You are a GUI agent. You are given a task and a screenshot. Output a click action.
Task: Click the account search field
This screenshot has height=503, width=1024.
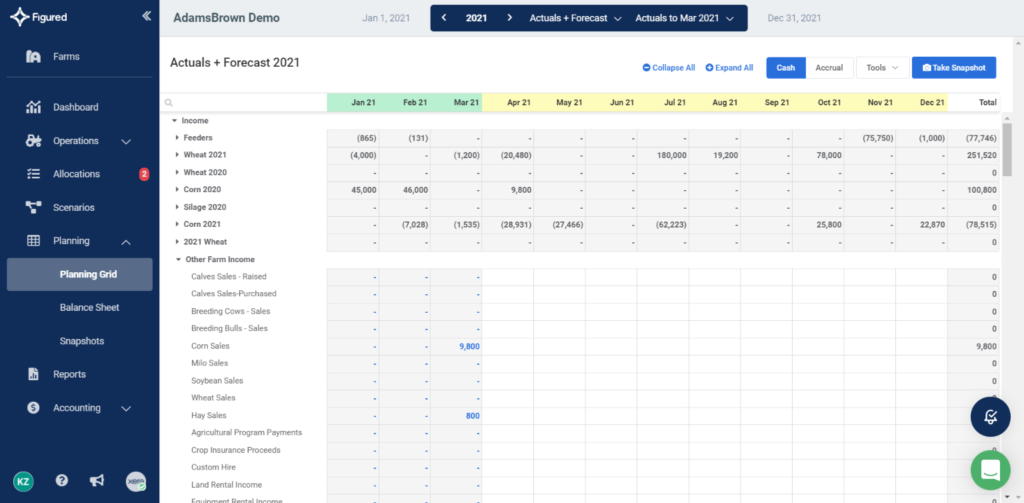[244, 103]
